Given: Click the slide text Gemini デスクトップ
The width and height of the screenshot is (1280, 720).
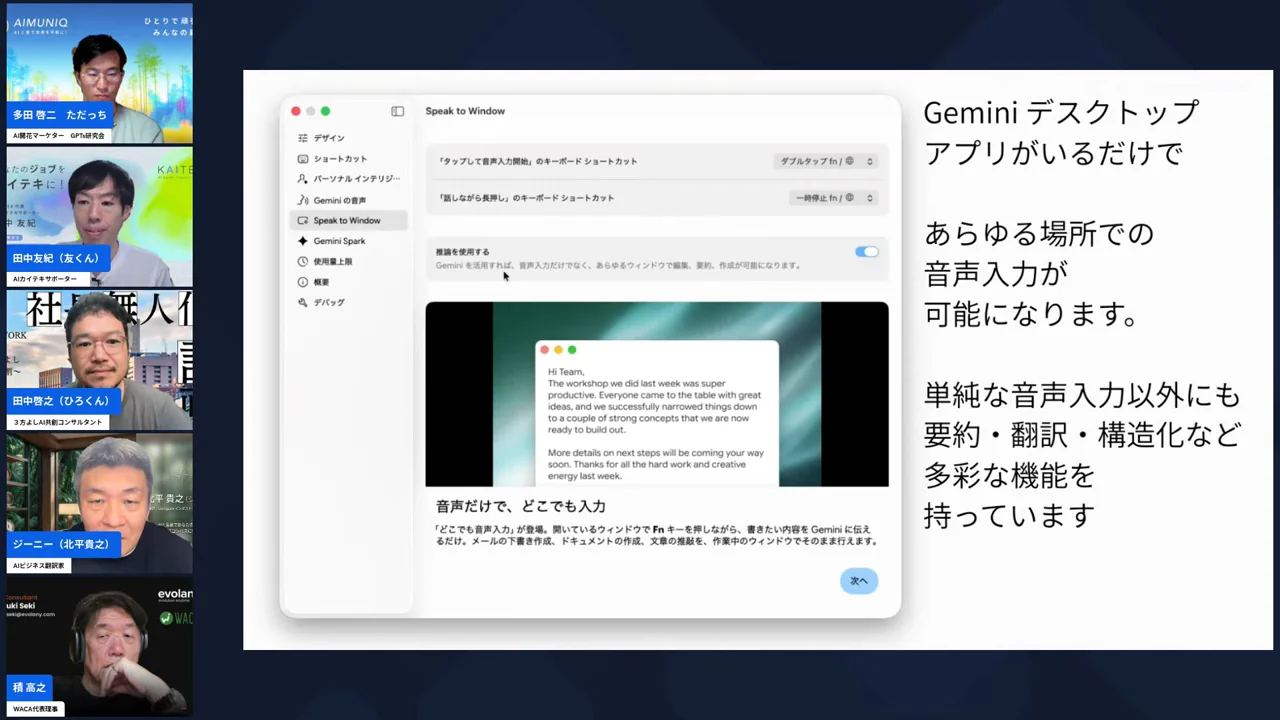Looking at the screenshot, I should [x=1061, y=112].
